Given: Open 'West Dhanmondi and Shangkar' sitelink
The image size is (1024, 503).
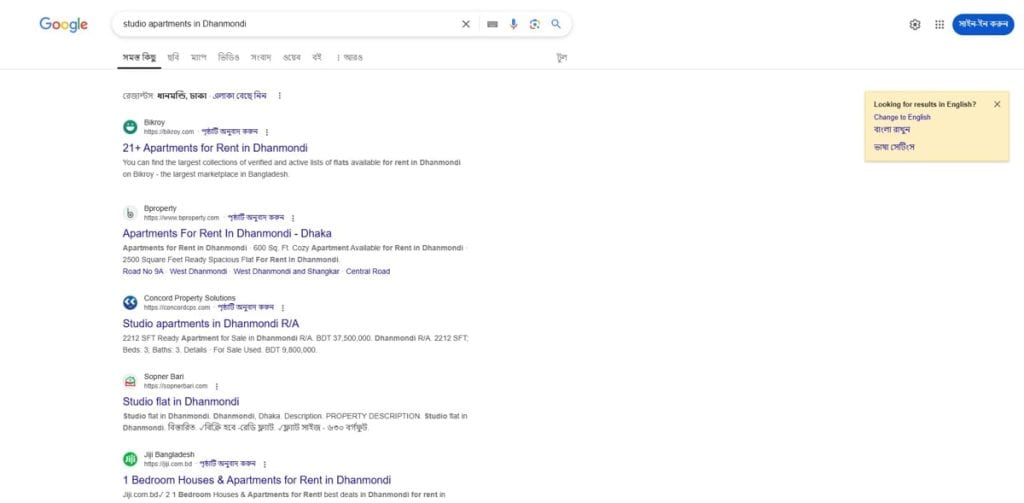Looking at the screenshot, I should (287, 271).
